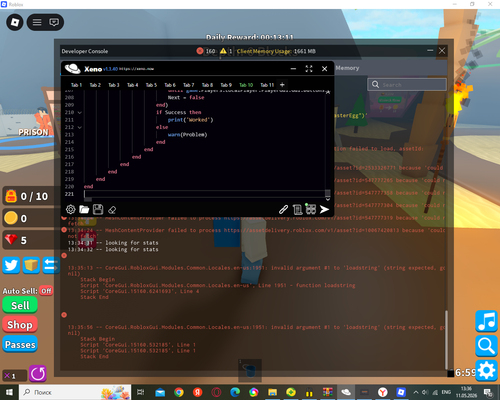Click the Twitter codes icon
Viewport: 500px width, 400px height.
pos(11,265)
